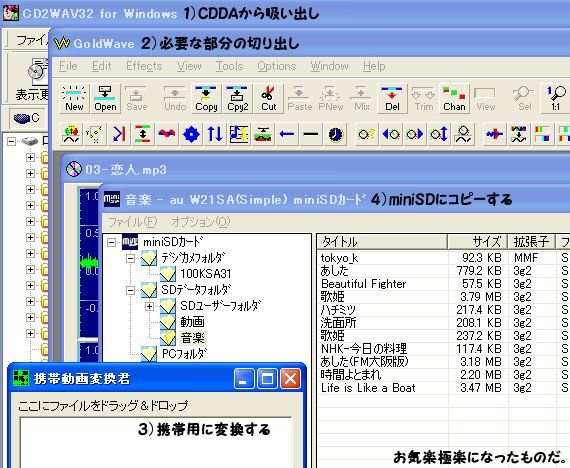Click the blue left arrow effect icon
The image size is (570, 468).
[287, 135]
